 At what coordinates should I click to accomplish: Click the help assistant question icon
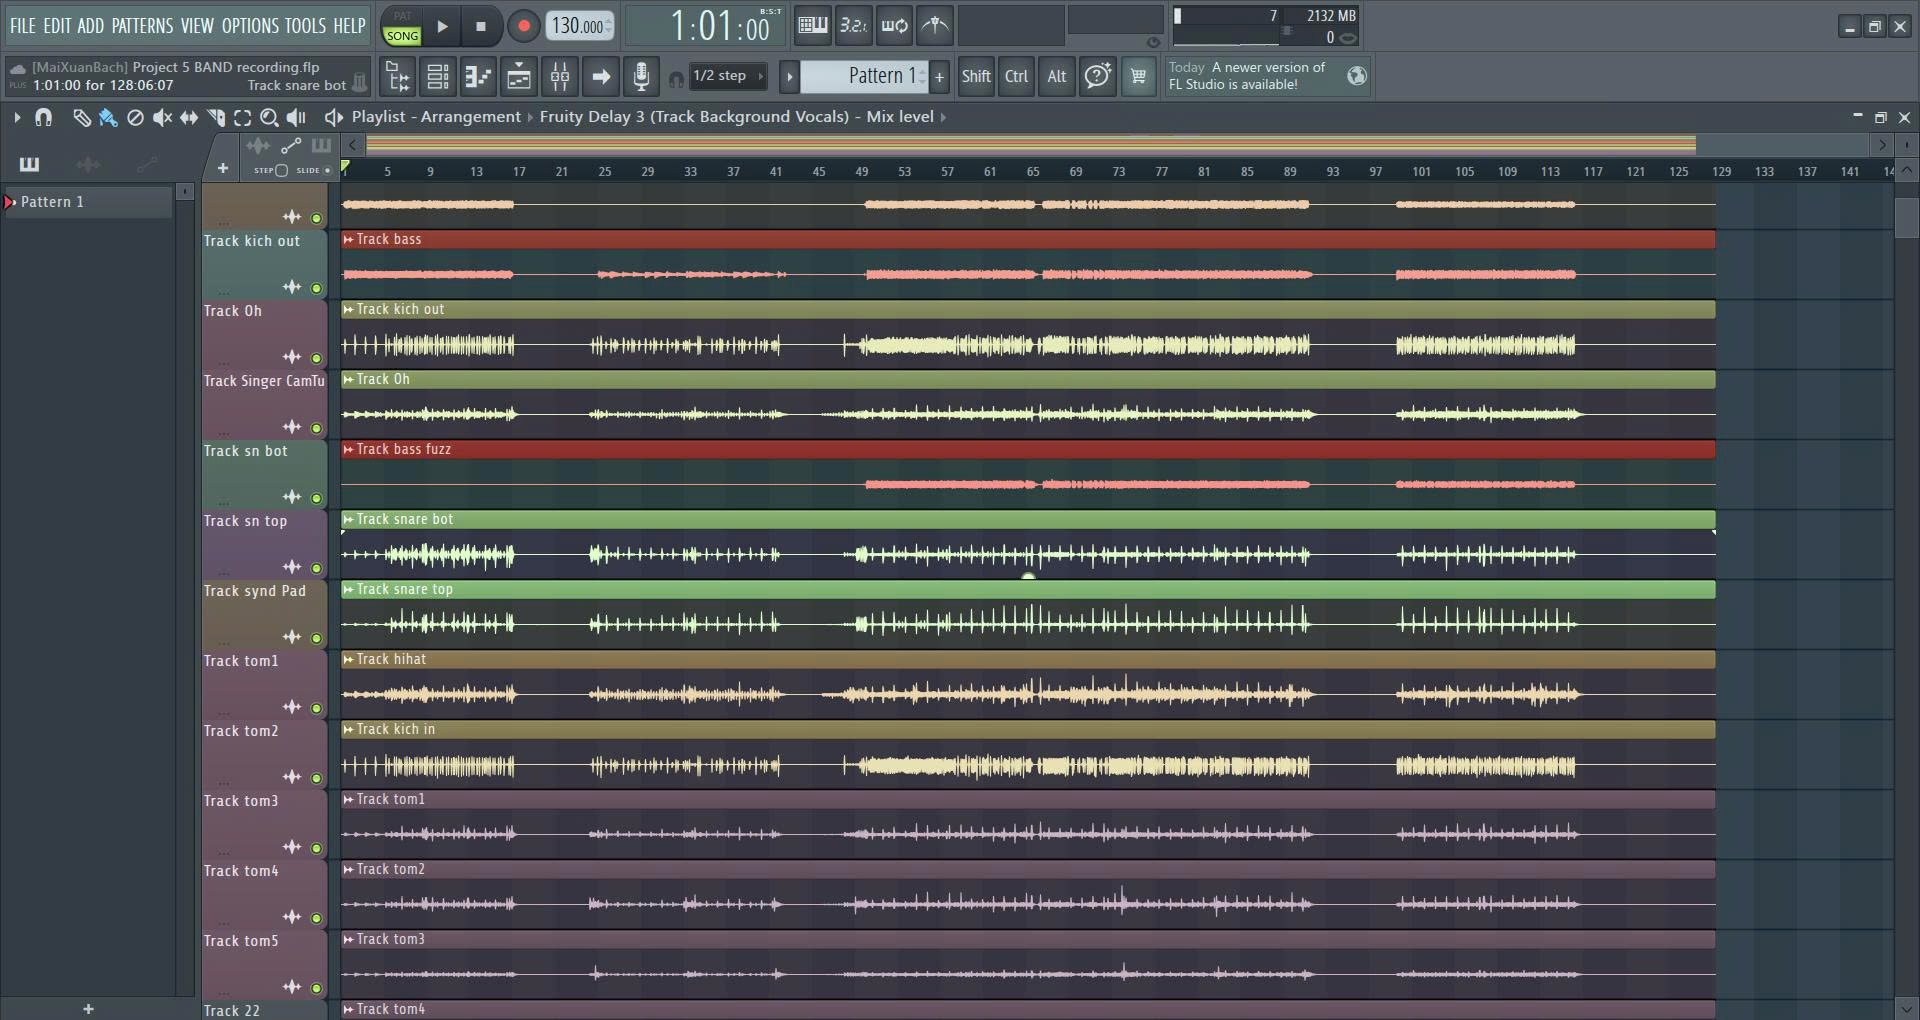pyautogui.click(x=1097, y=76)
